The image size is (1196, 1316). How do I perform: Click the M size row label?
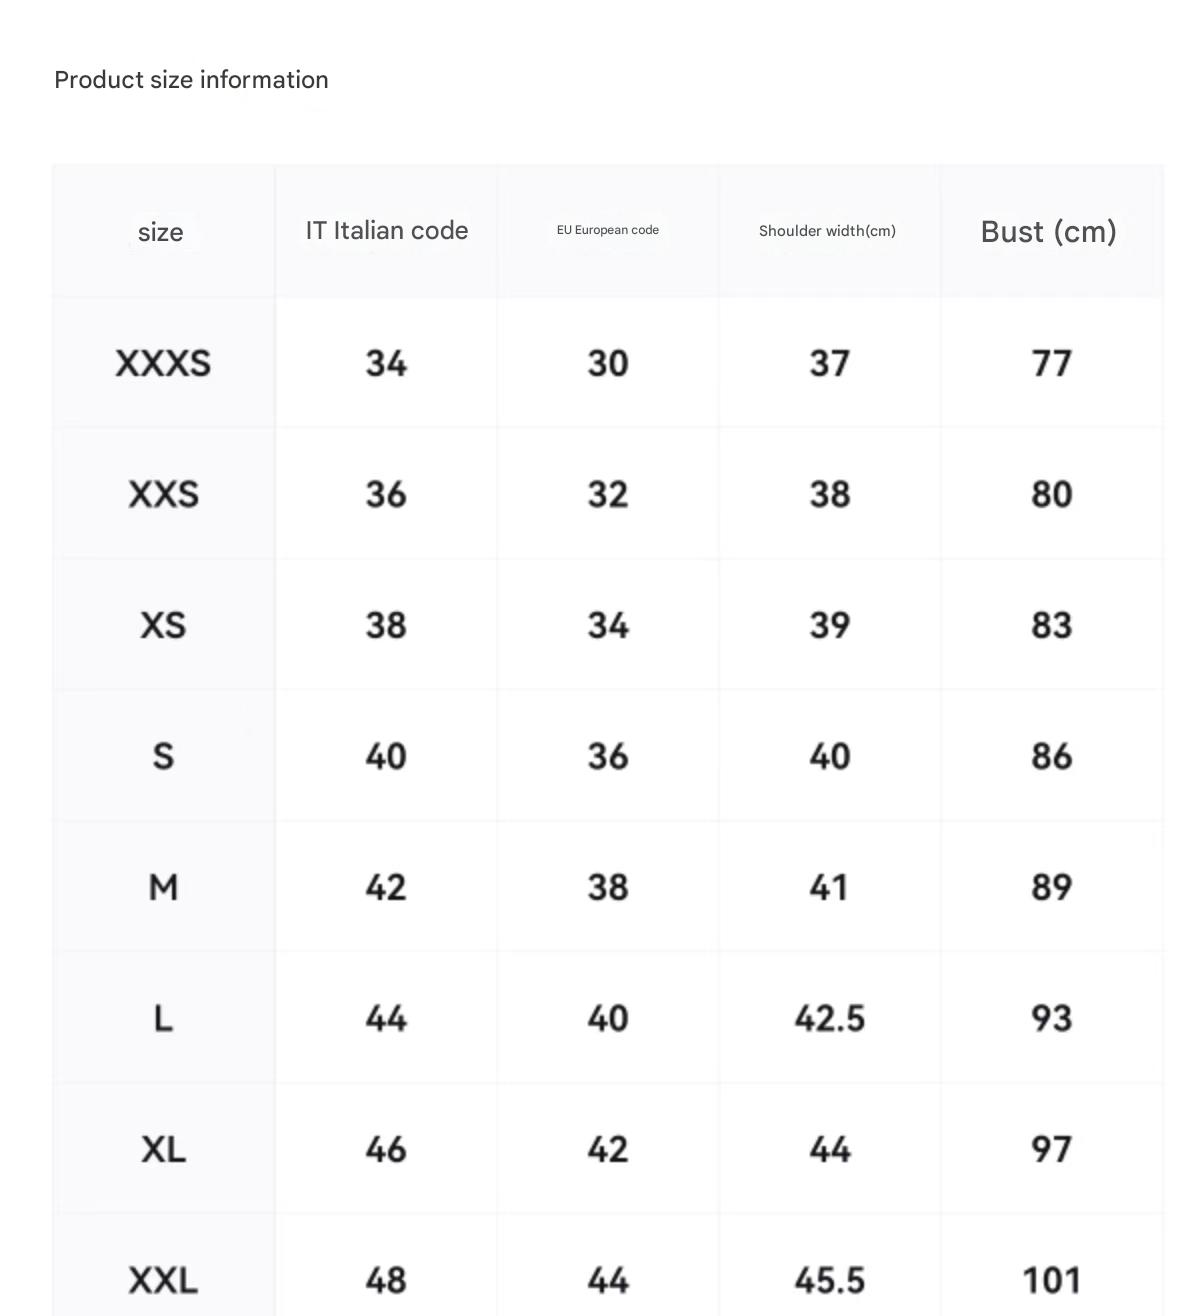[x=163, y=887]
